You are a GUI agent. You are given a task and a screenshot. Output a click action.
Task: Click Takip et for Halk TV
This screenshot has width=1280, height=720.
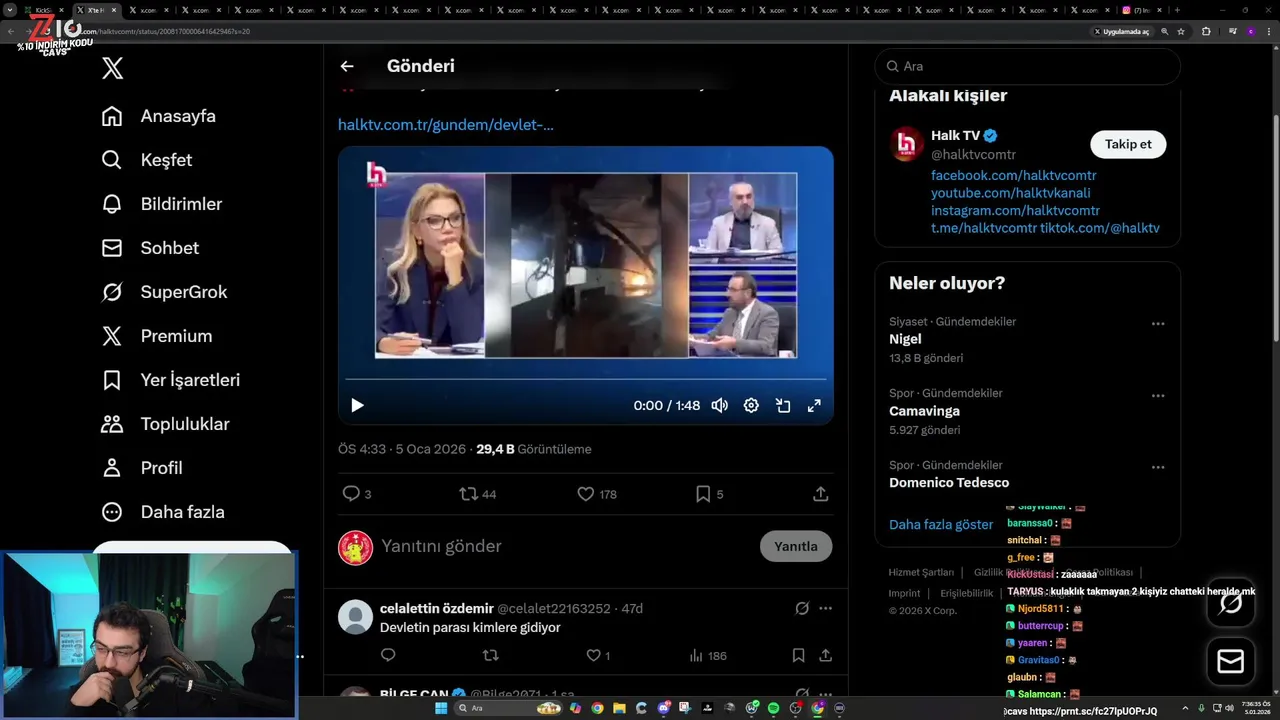[1128, 144]
